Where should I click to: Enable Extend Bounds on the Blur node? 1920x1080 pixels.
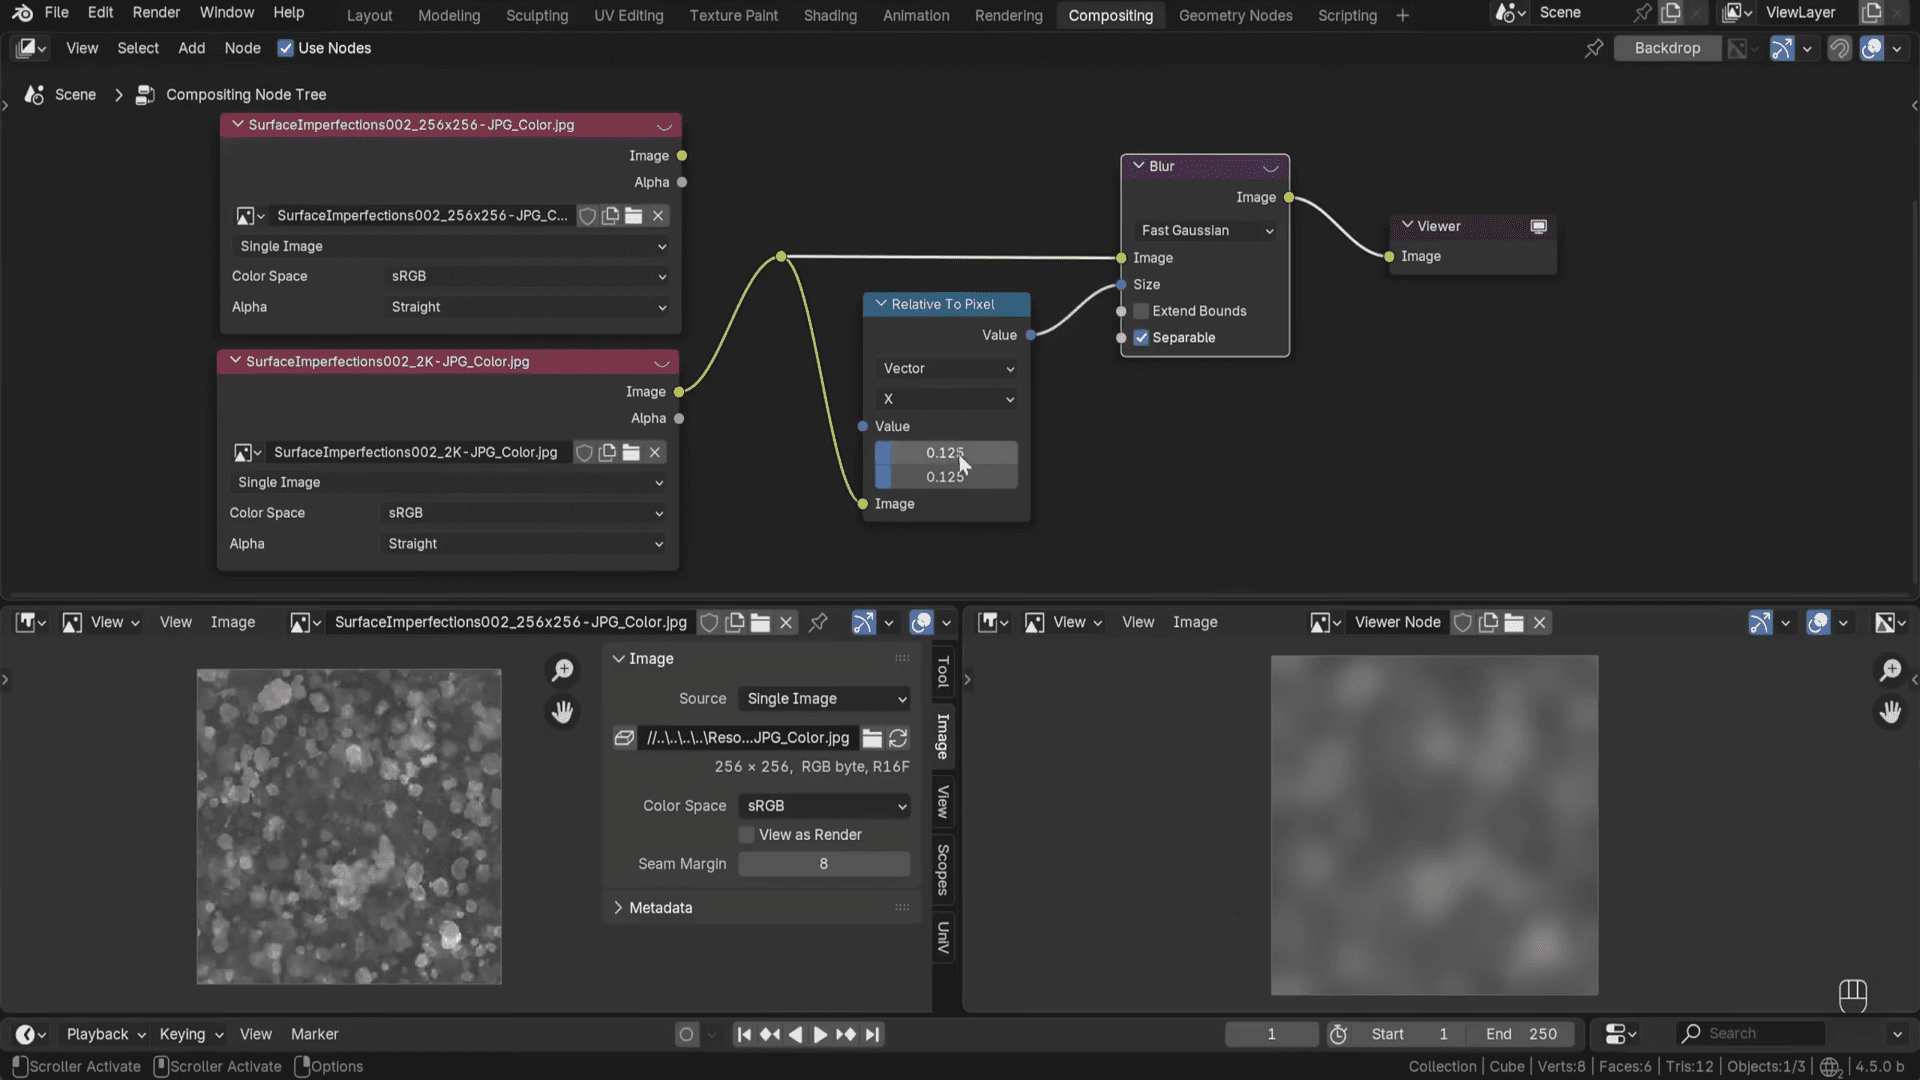1140,311
